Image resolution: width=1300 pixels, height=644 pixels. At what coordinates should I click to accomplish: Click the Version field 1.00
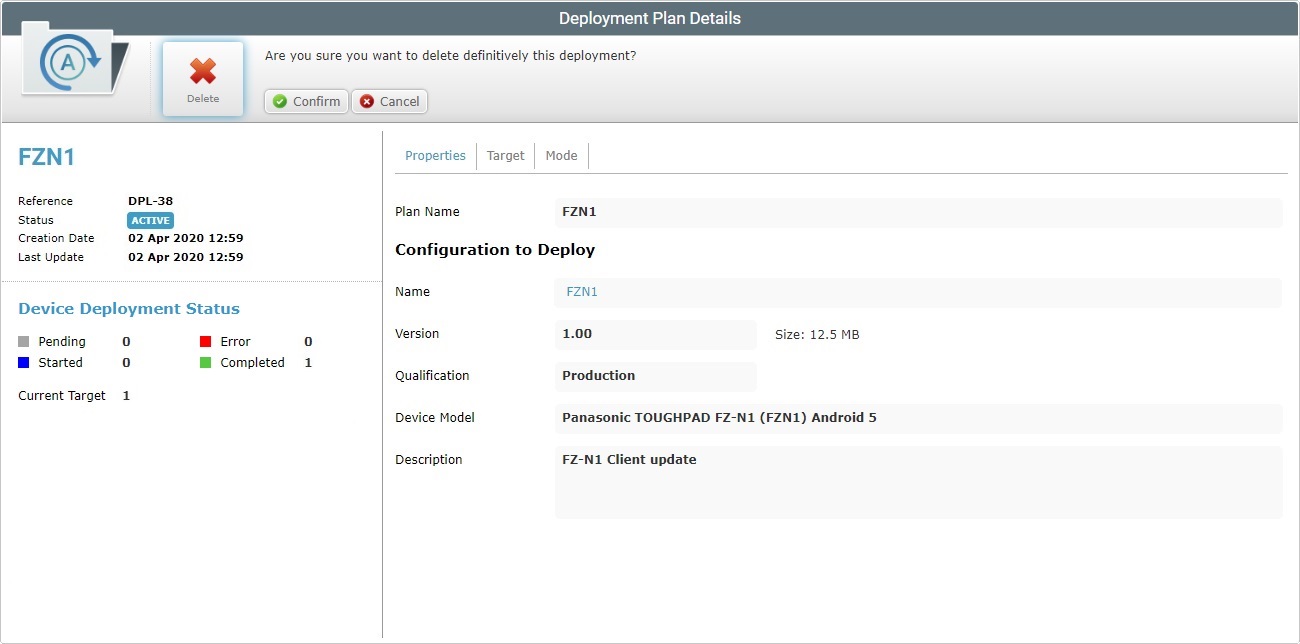656,334
